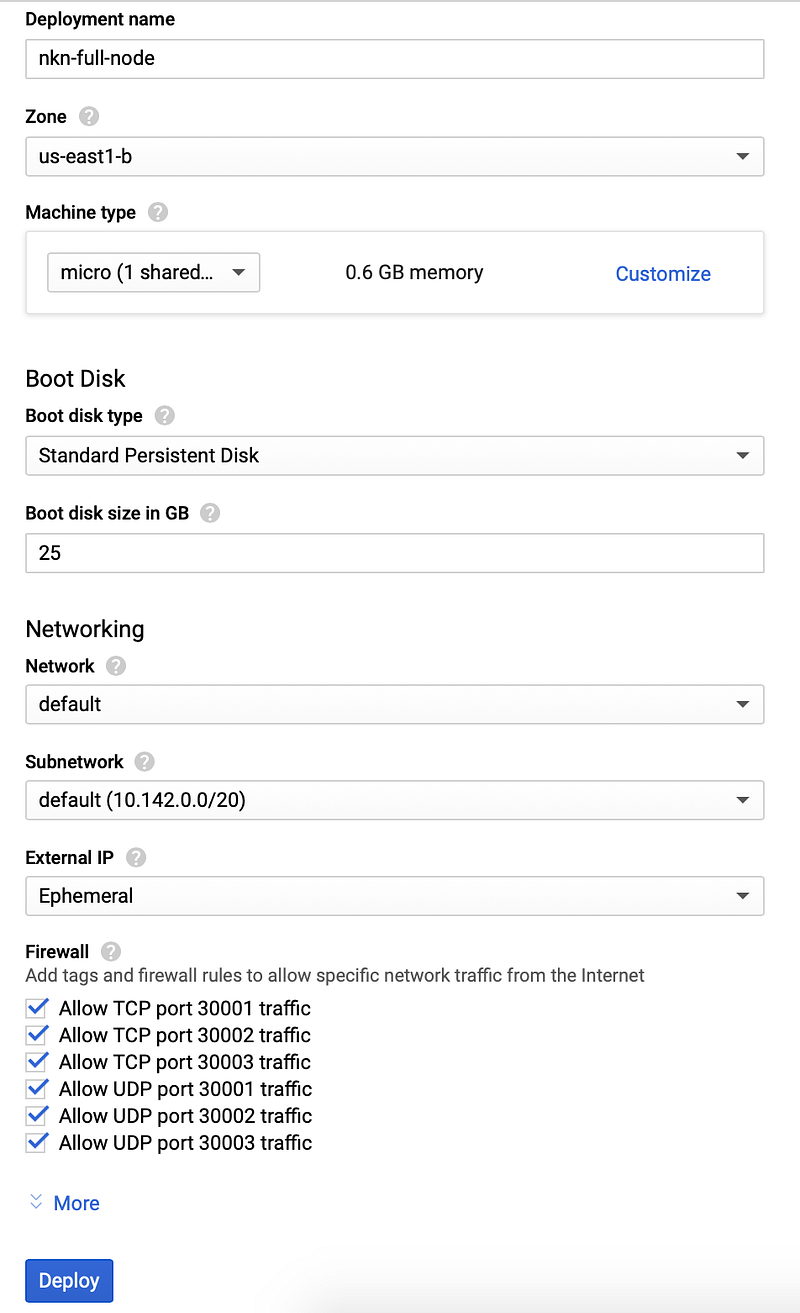
Task: Open the Zone dropdown showing us-east1-b
Action: click(394, 156)
